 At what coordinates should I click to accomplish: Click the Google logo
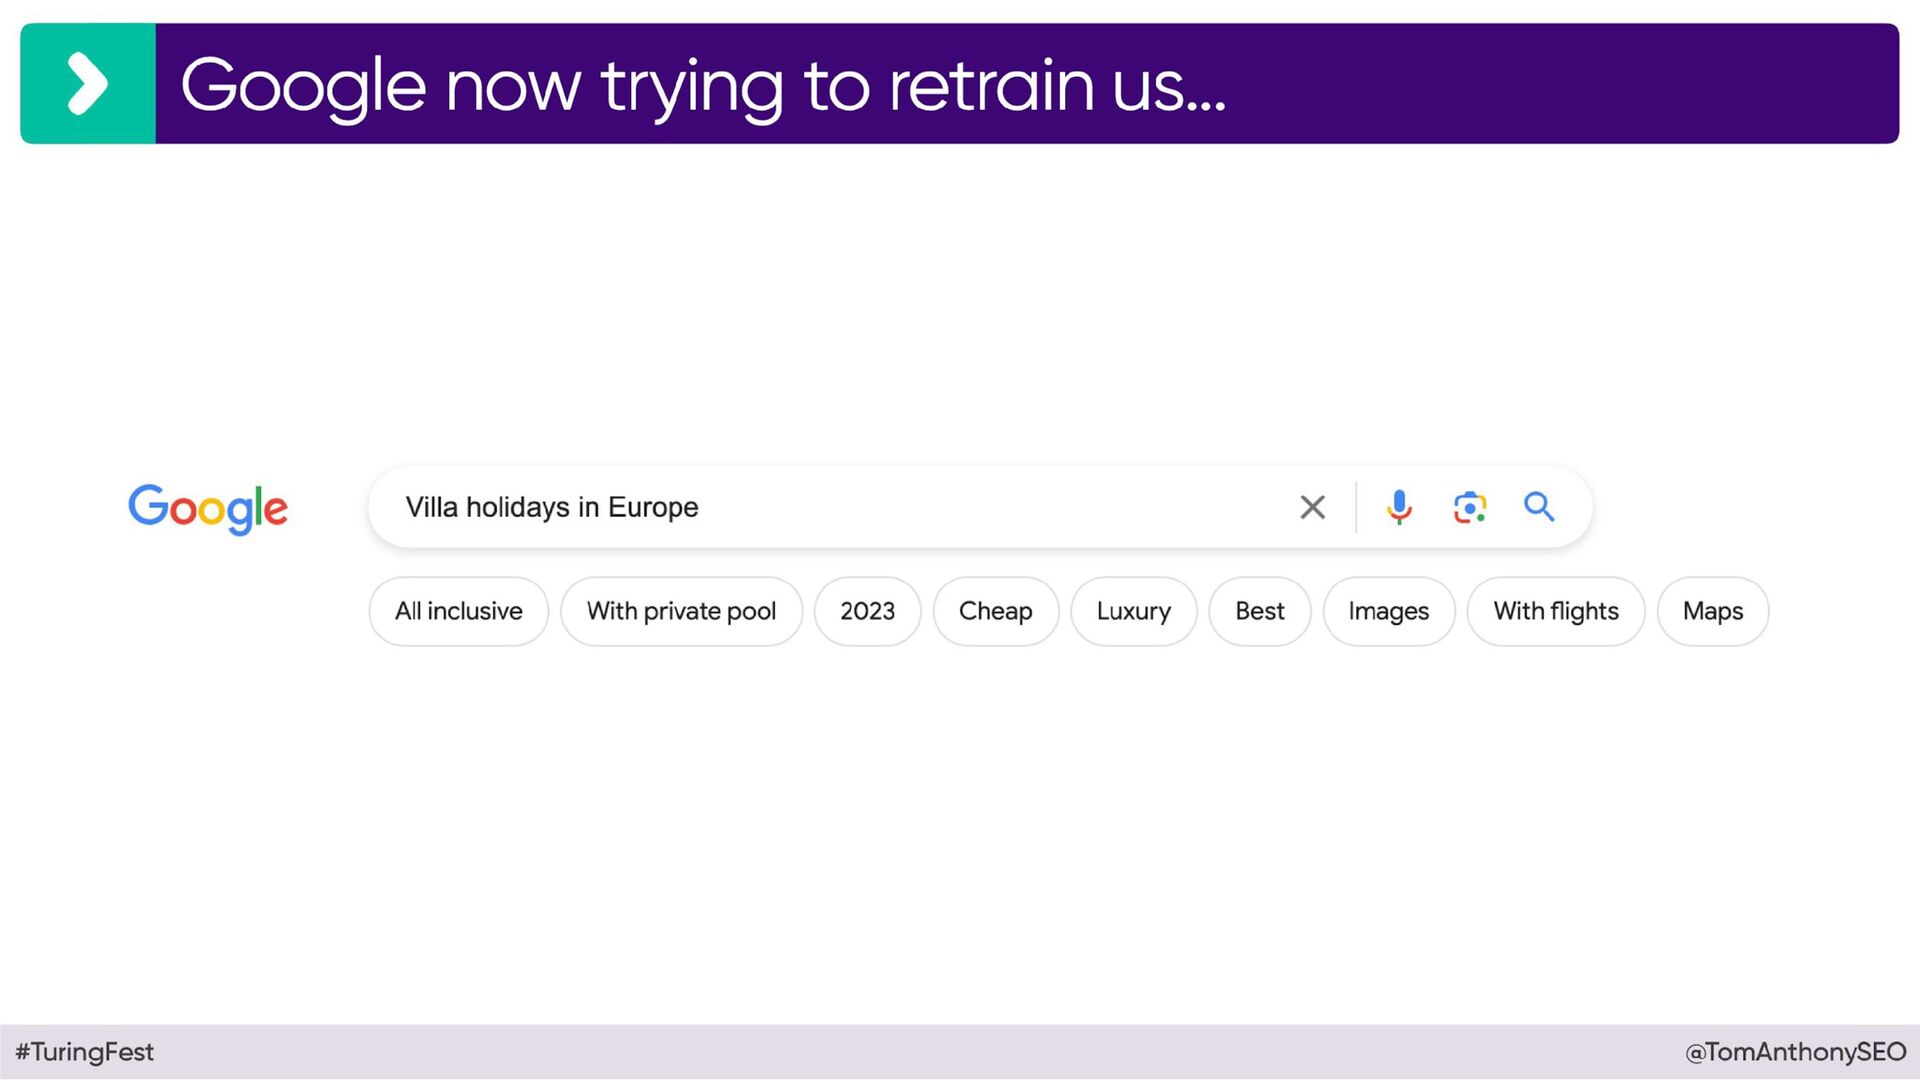click(x=208, y=508)
